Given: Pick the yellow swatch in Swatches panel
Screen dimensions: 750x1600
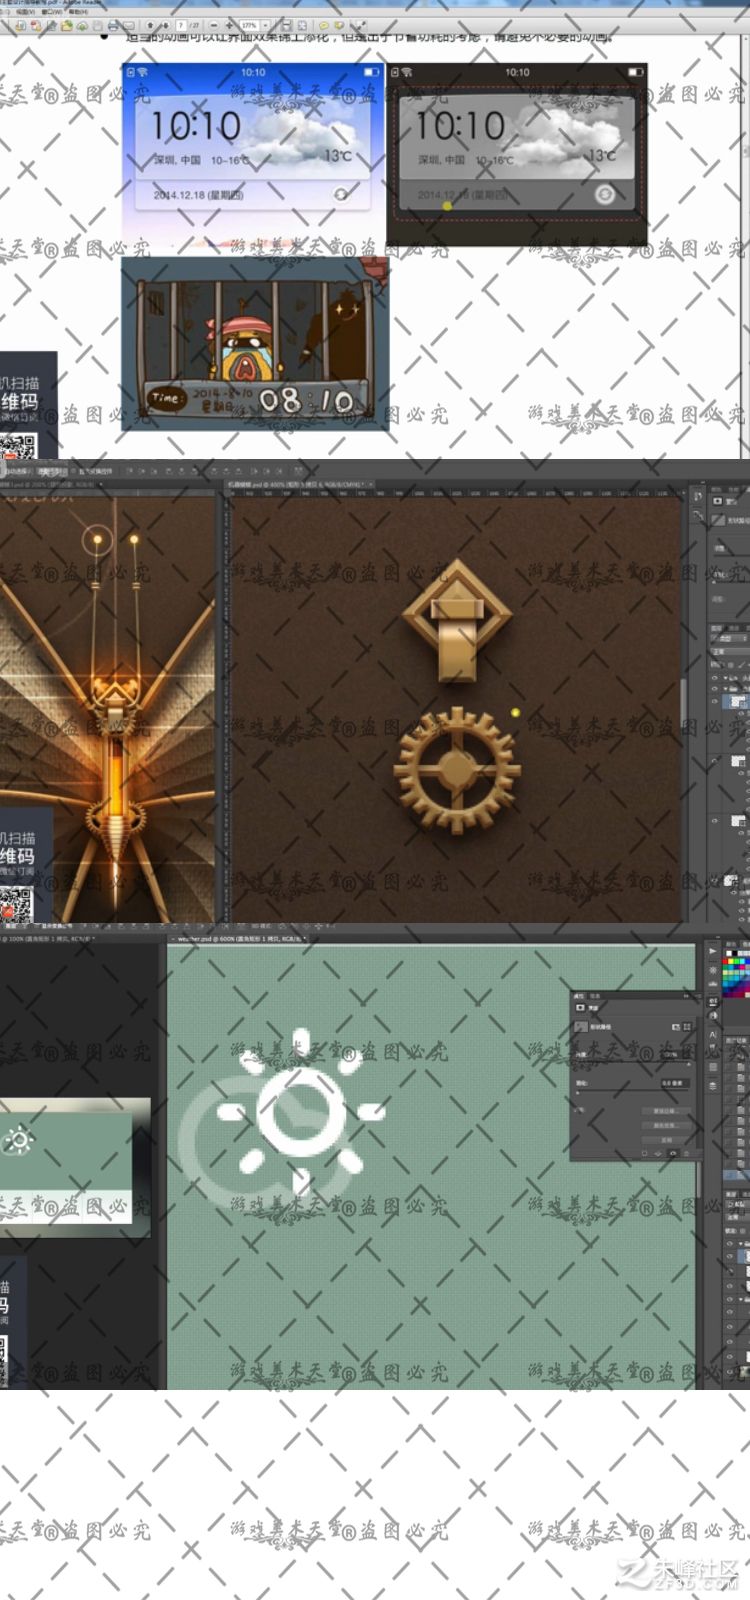Looking at the screenshot, I should (x=731, y=961).
